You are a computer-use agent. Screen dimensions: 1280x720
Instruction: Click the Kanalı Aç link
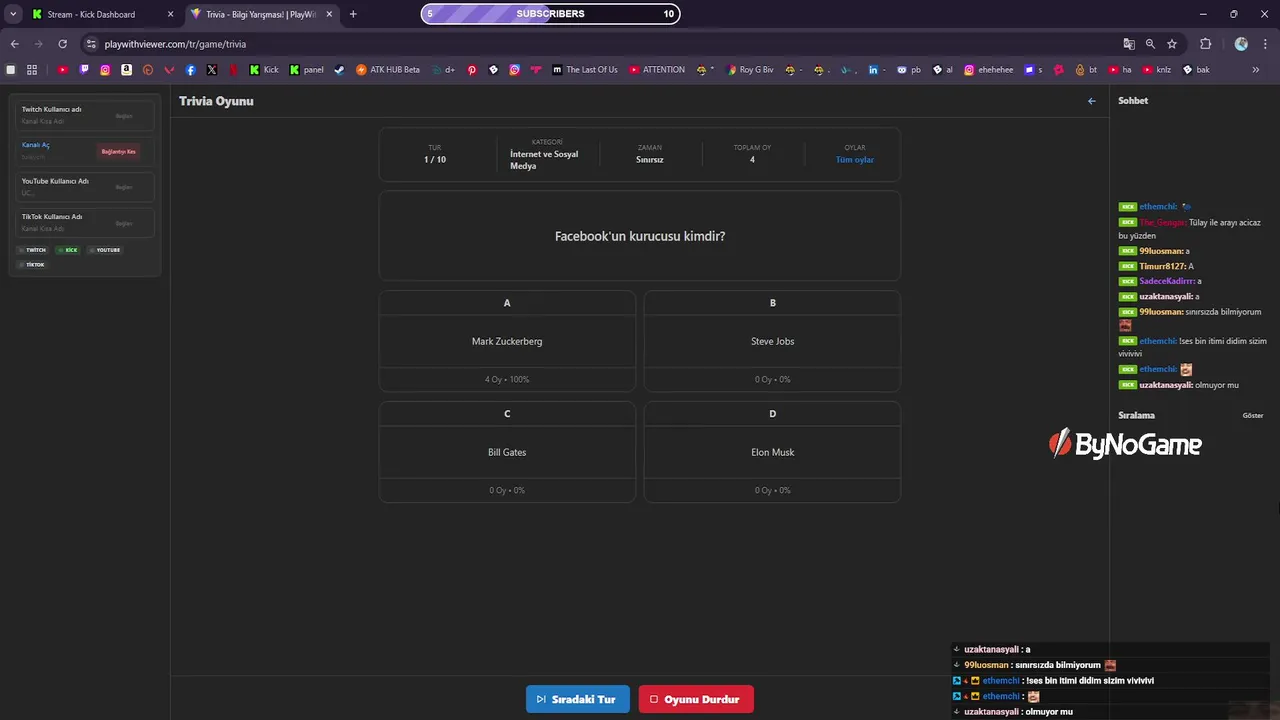tap(36, 145)
